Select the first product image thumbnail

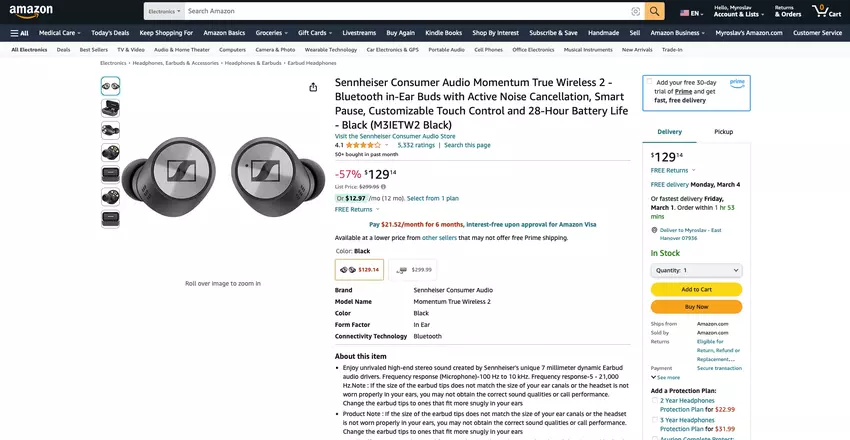pyautogui.click(x=110, y=86)
